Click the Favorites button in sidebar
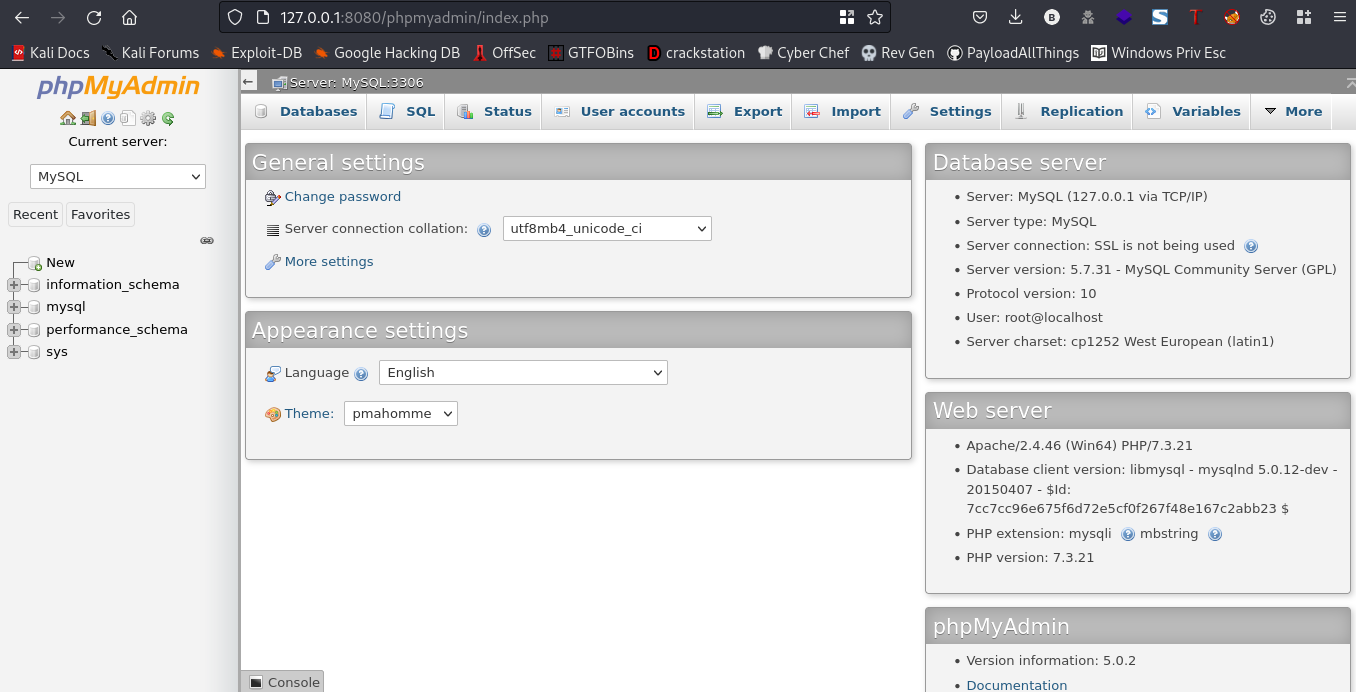 pos(100,214)
